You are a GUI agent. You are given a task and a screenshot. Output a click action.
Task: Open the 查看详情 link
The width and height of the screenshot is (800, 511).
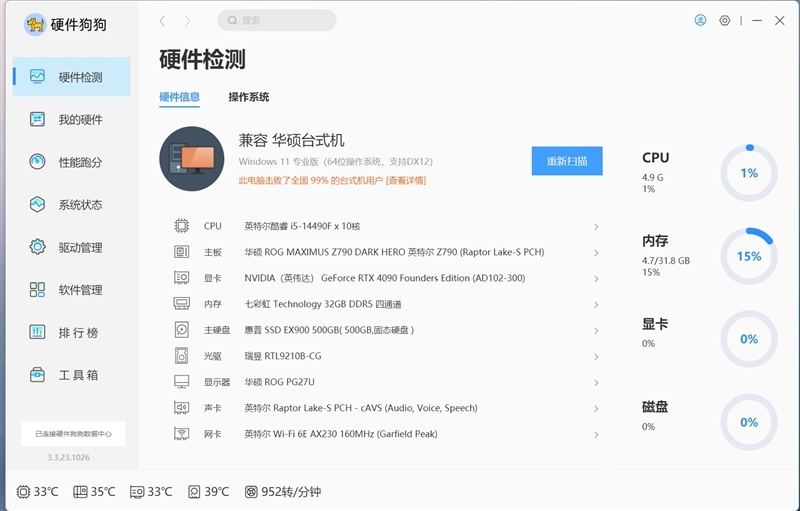pos(406,181)
